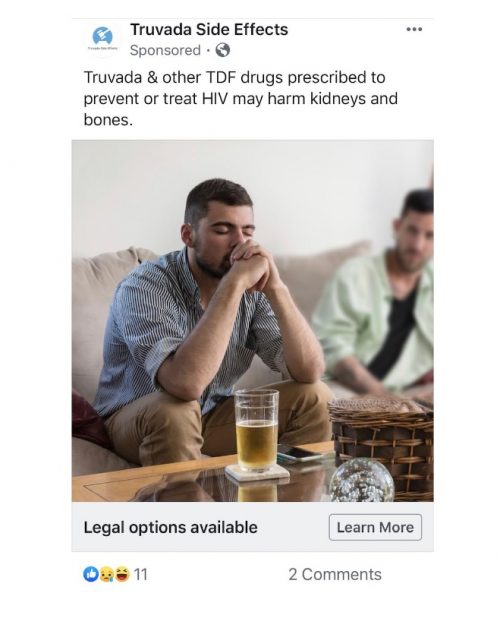
Task: Click the gray ad footer bar
Action: coord(253,527)
